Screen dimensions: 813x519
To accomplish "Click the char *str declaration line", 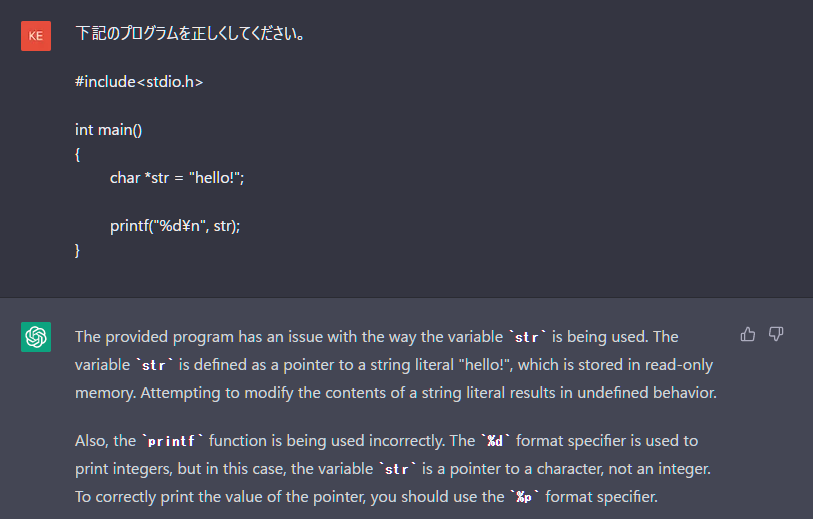I will click(x=177, y=177).
